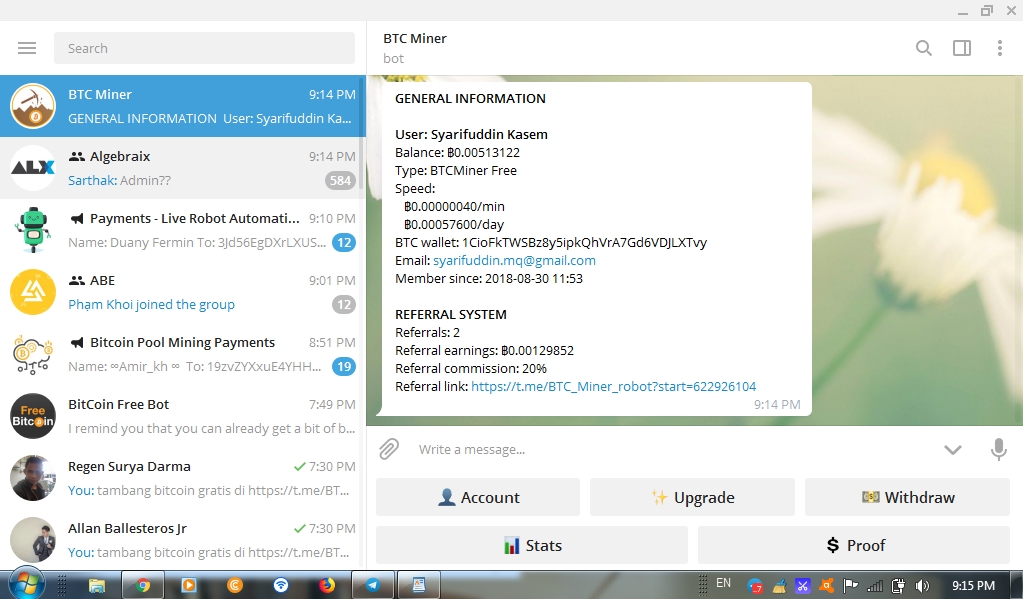Click the 9:15 PM taskbar clock

(973, 586)
